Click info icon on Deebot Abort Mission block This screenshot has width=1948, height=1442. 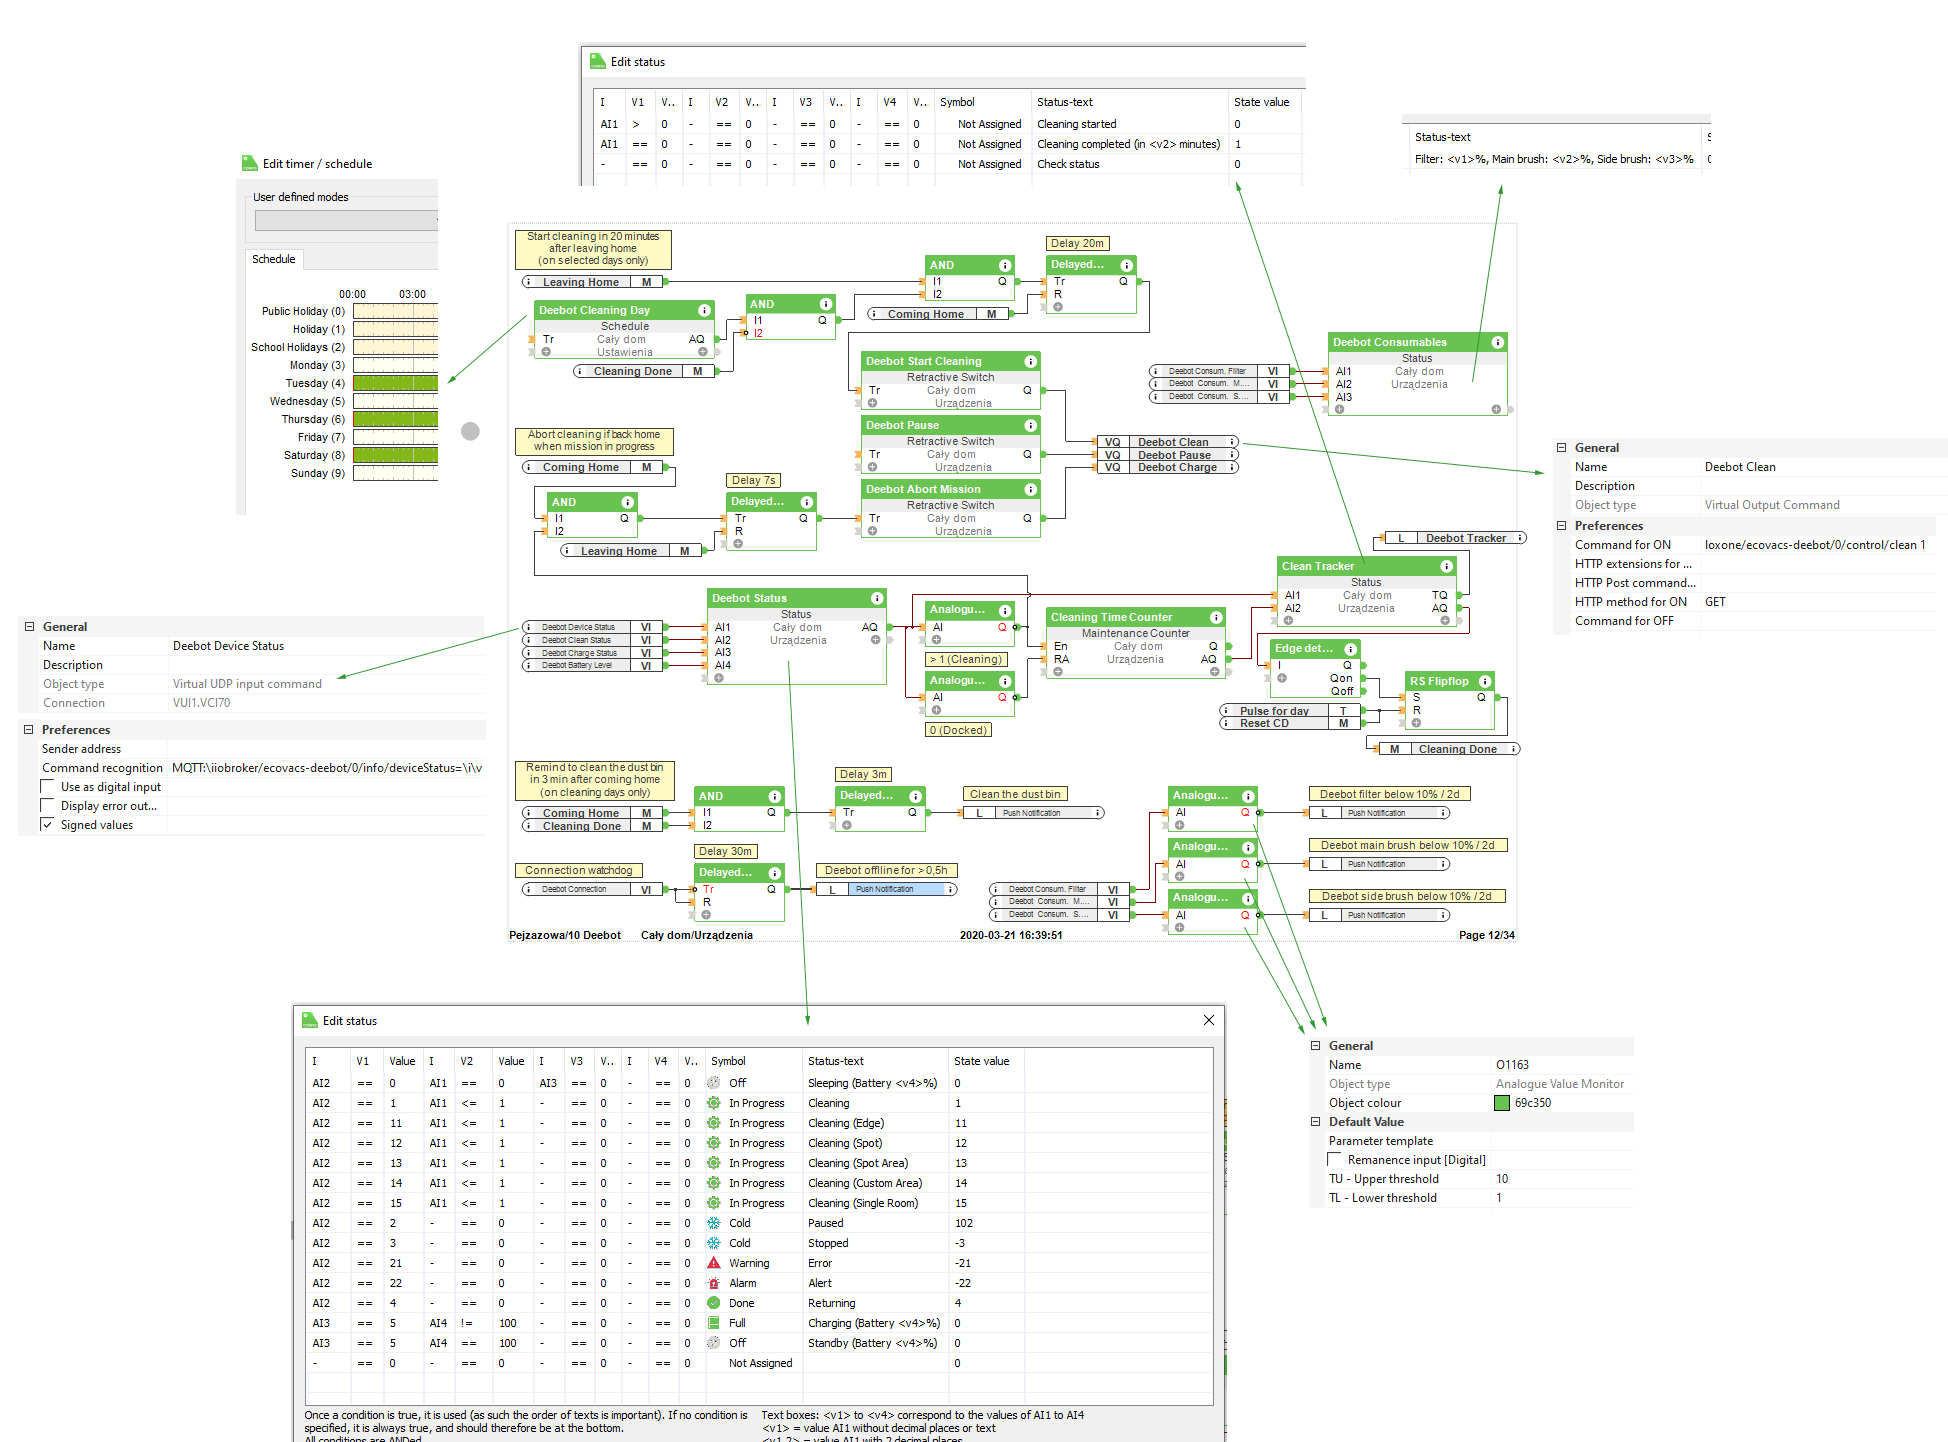1030,489
